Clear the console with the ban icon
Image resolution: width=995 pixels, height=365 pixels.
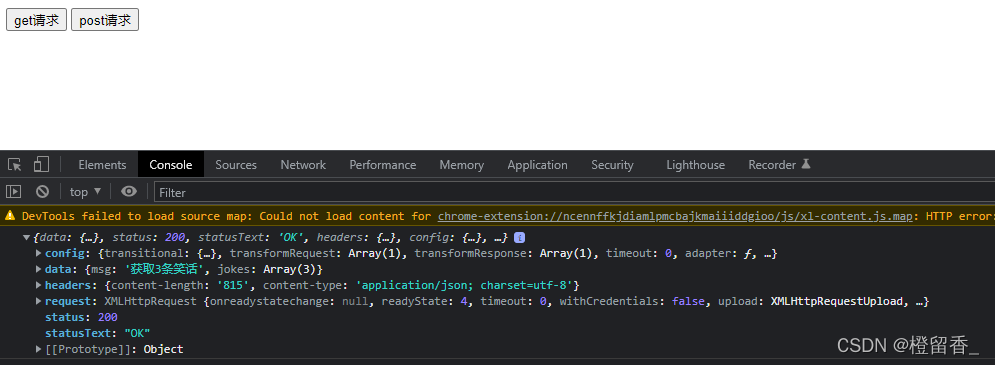pos(43,192)
